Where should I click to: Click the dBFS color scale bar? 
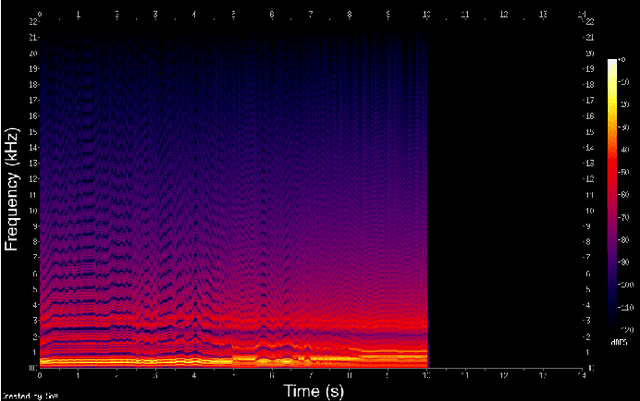click(x=612, y=194)
